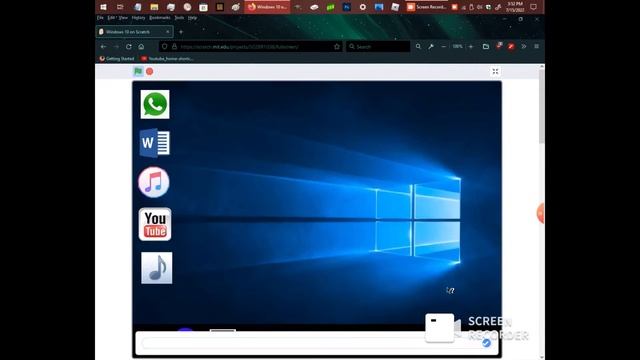Open the Firefox hamburger menu
This screenshot has height=360, width=640.
(536, 47)
